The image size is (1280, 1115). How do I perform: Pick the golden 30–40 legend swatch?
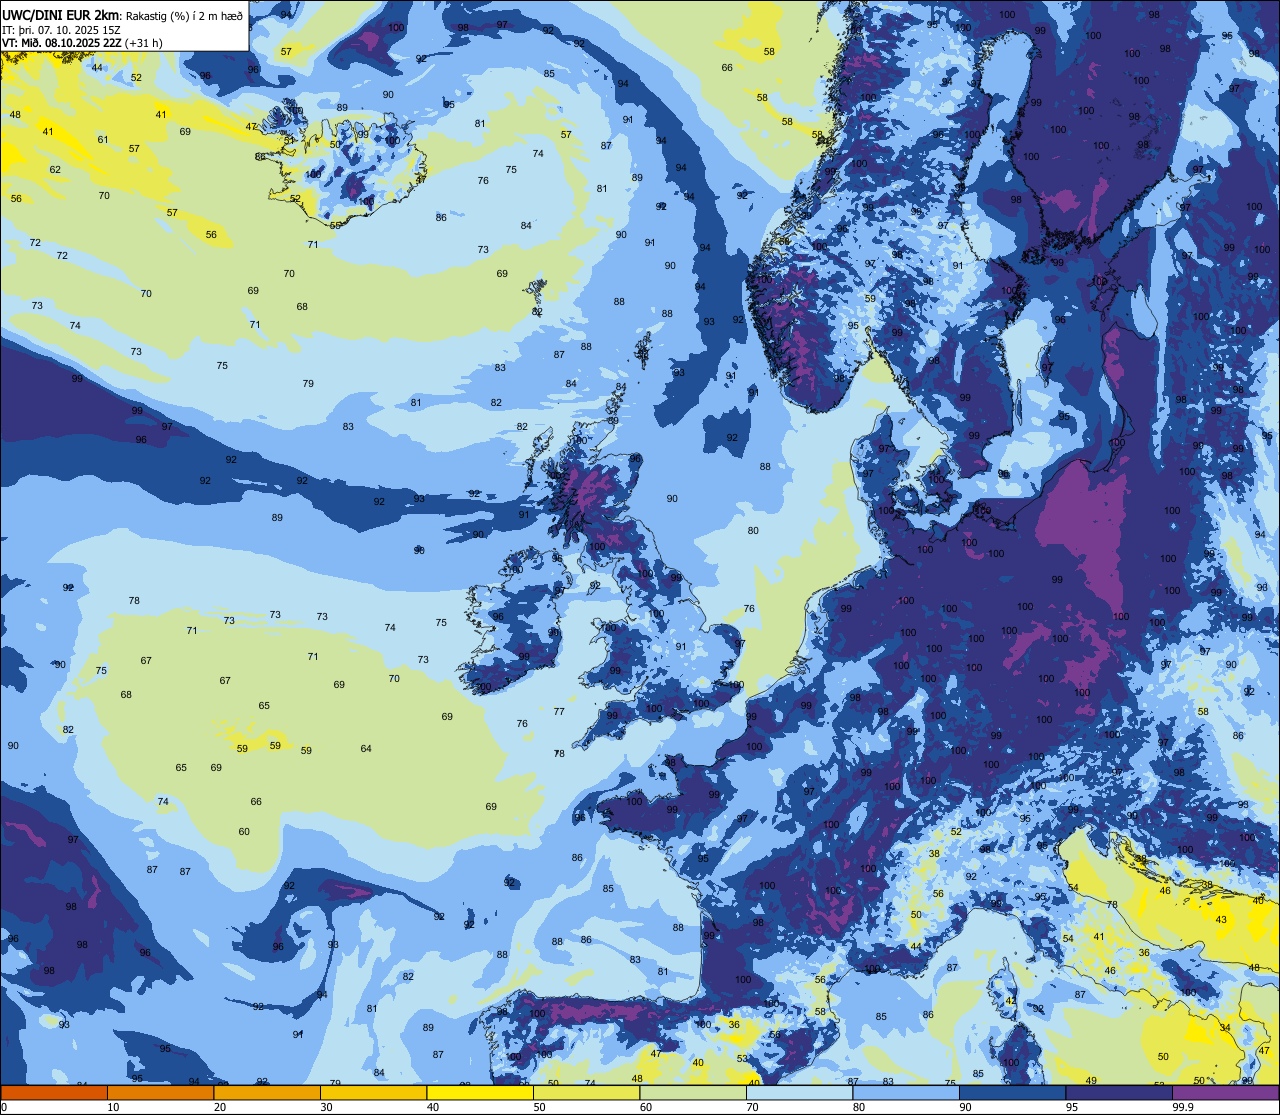(x=373, y=1093)
